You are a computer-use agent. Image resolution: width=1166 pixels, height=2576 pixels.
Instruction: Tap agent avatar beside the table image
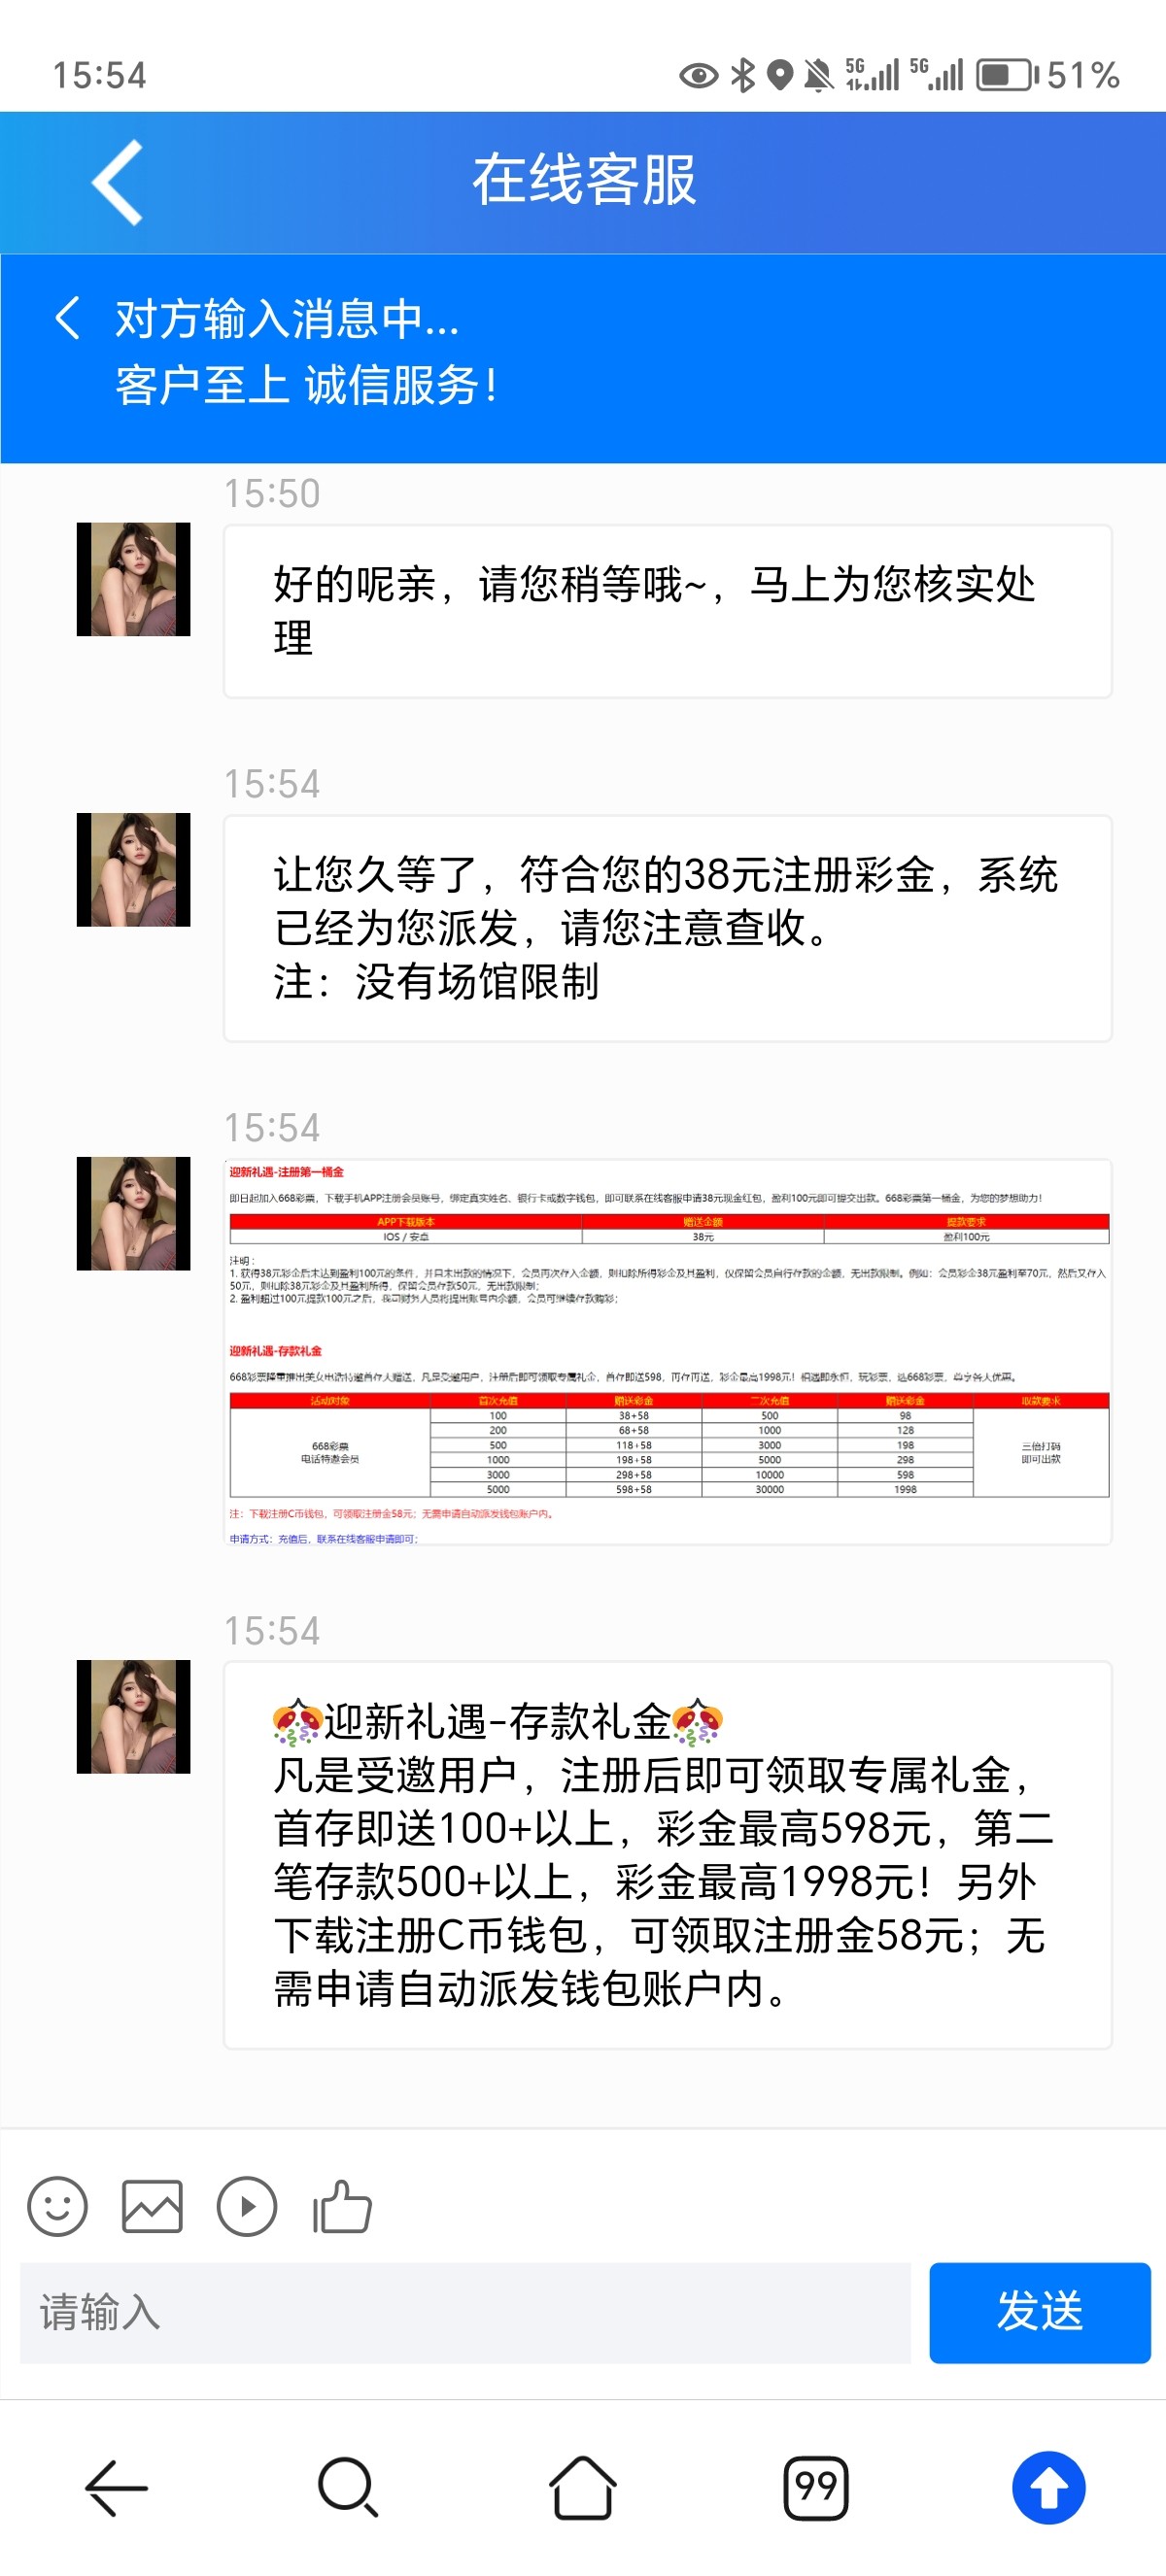[133, 1213]
